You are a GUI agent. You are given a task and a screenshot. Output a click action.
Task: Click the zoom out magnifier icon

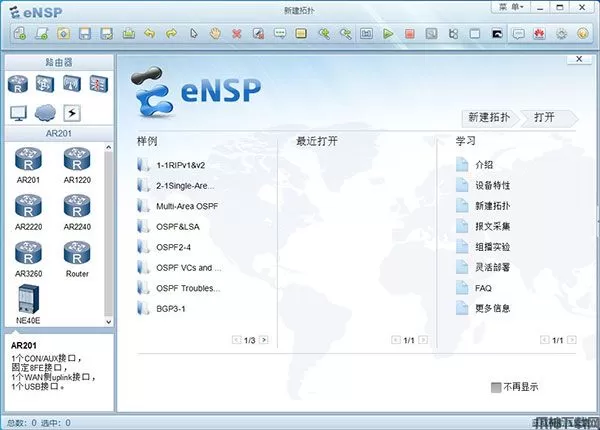point(346,34)
